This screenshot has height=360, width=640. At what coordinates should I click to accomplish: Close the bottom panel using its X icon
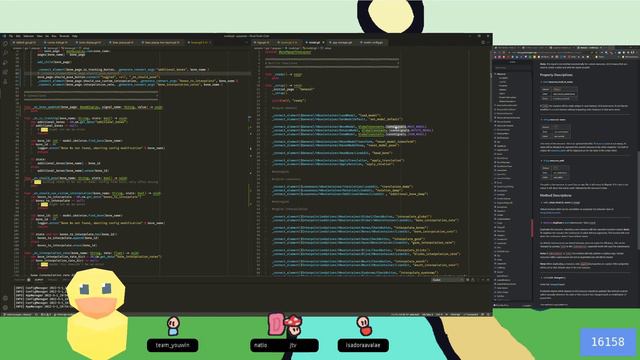coord(488,280)
